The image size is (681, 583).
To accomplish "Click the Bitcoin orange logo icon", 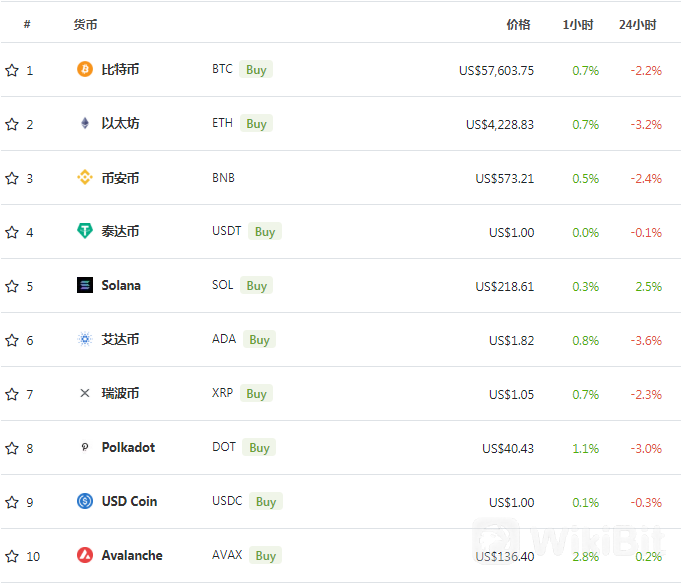I will [85, 69].
